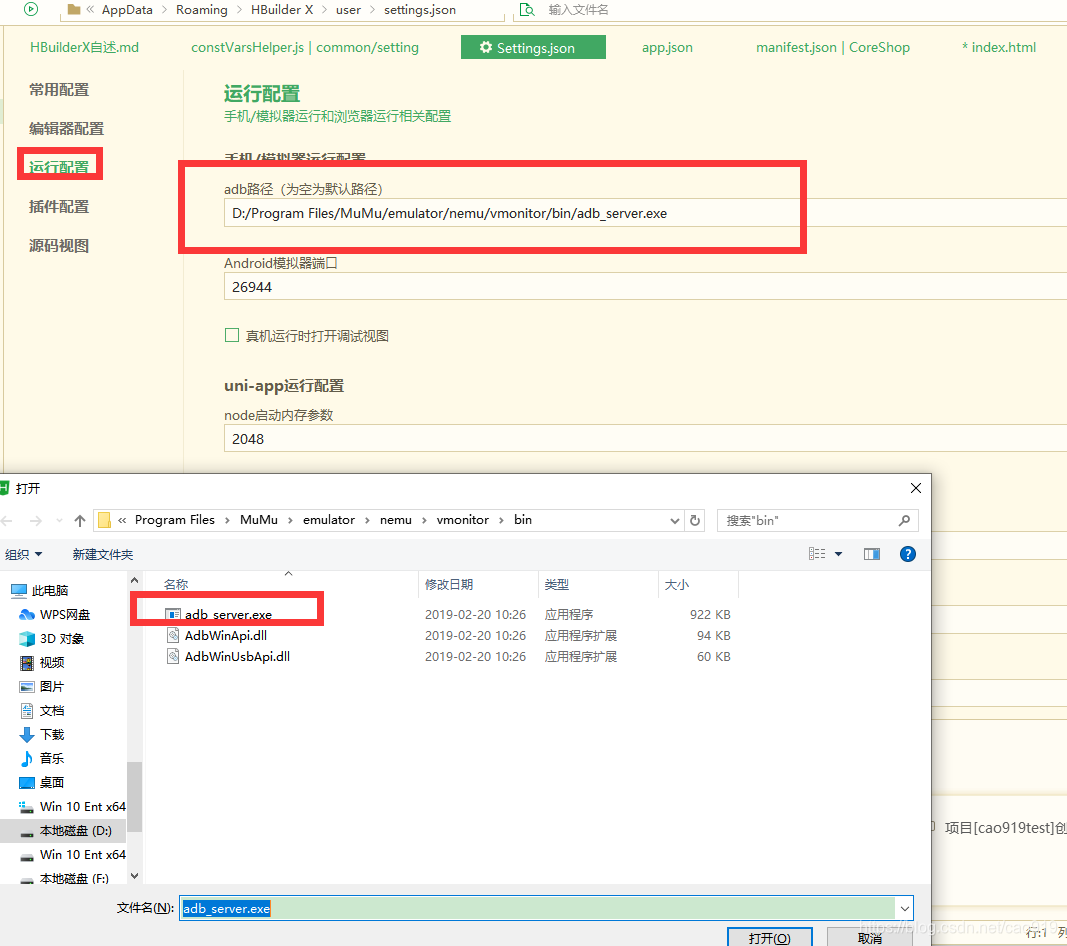Click the 输入文件名 search field
Viewport: 1067px width, 946px height.
tap(578, 10)
